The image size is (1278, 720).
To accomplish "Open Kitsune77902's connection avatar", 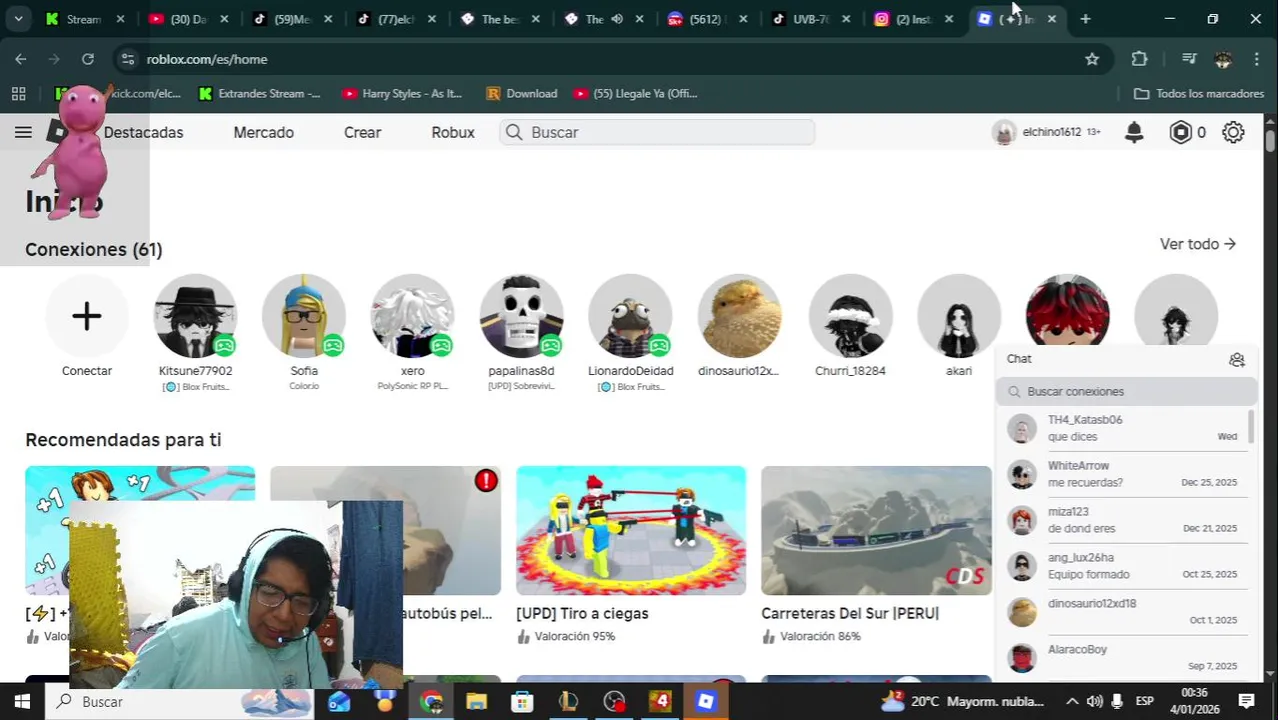I will coord(195,316).
